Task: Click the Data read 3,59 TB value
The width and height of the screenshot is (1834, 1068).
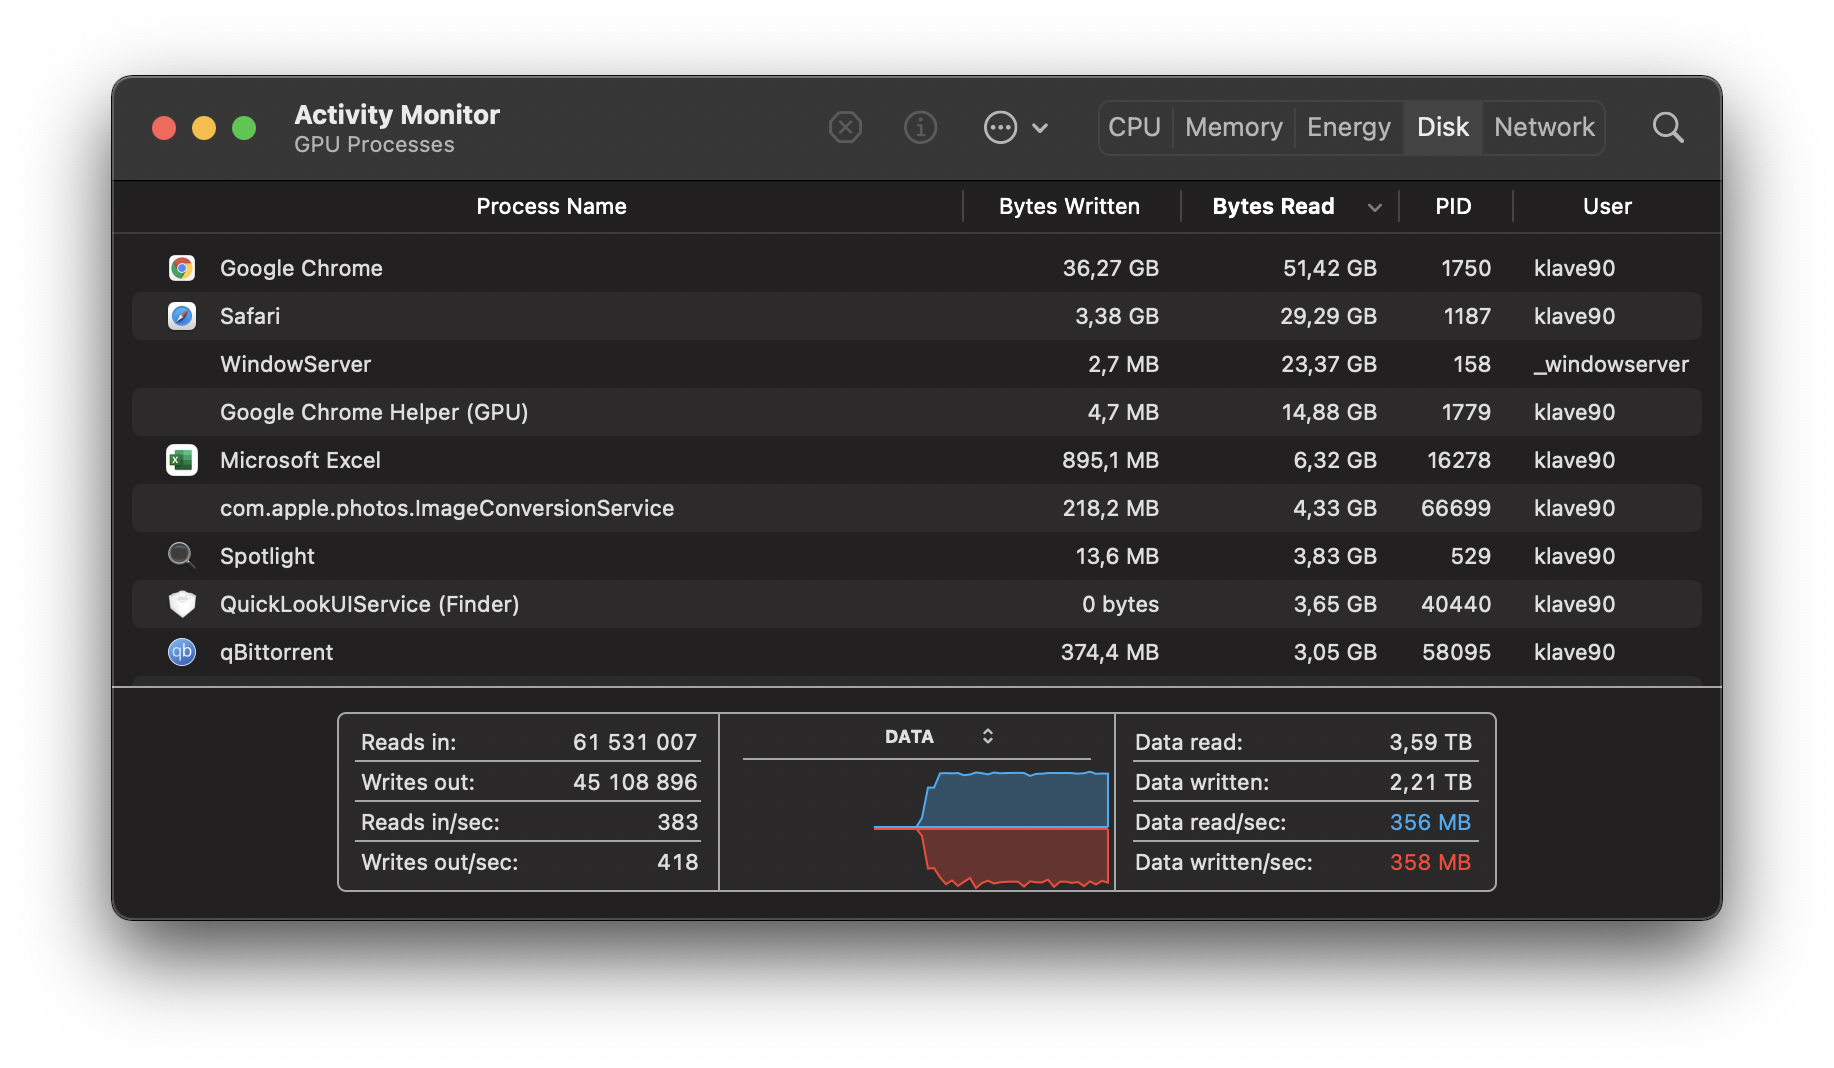Action: [x=1430, y=742]
